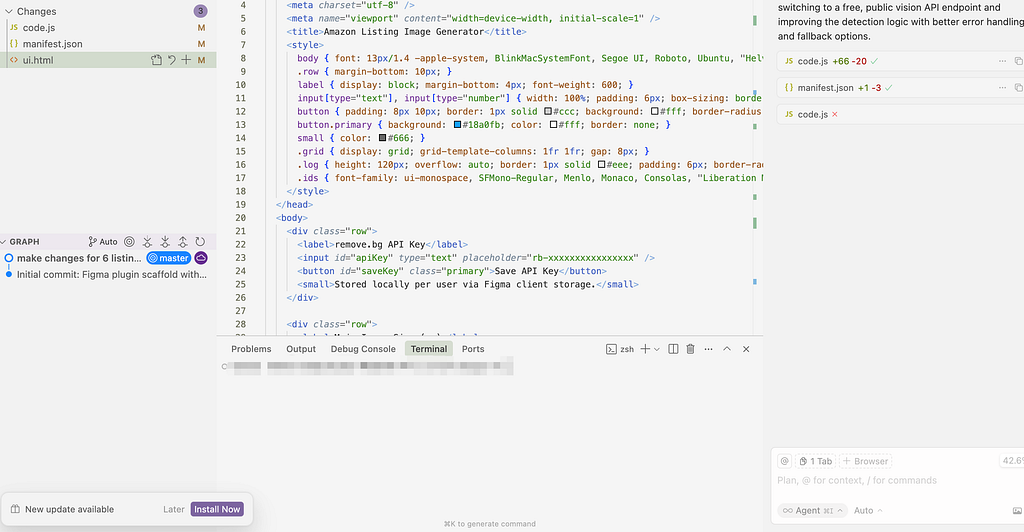Attach image icon in chat input
This screenshot has width=1024, height=532.
[1017, 510]
